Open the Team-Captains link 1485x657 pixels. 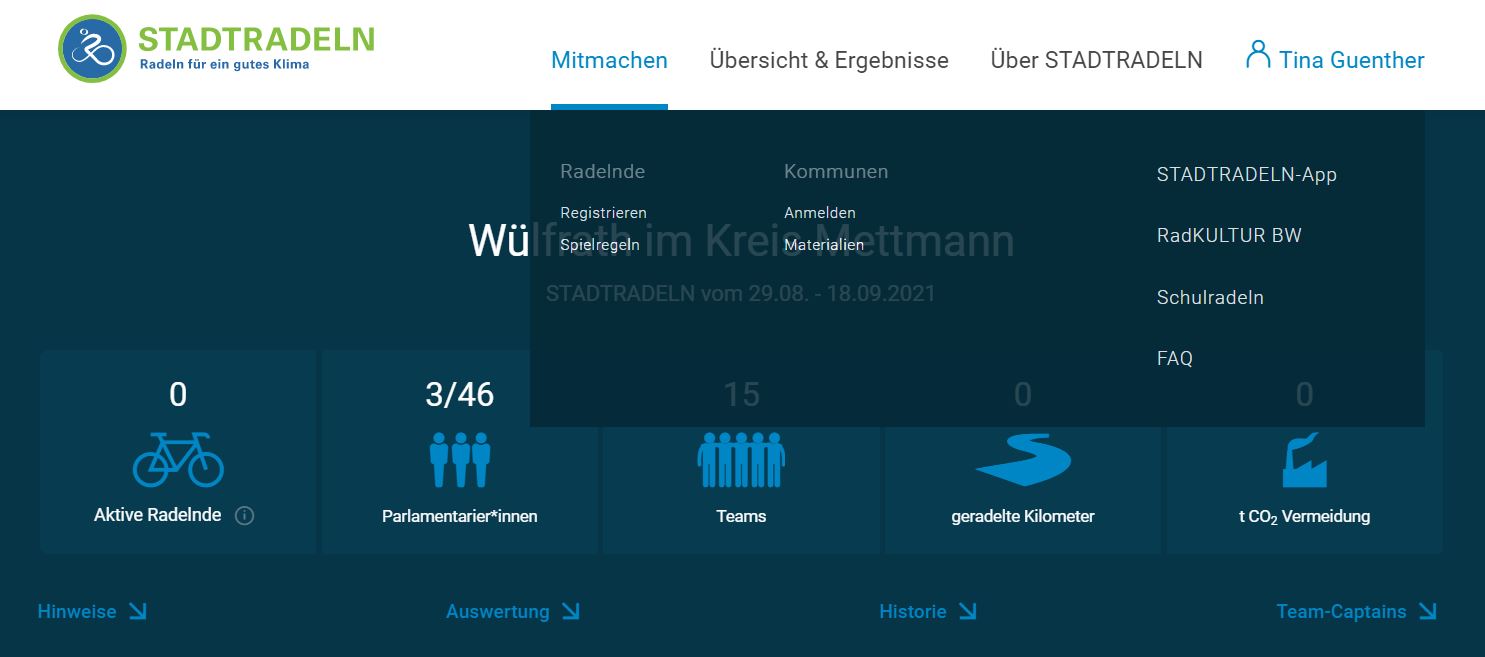(1341, 611)
